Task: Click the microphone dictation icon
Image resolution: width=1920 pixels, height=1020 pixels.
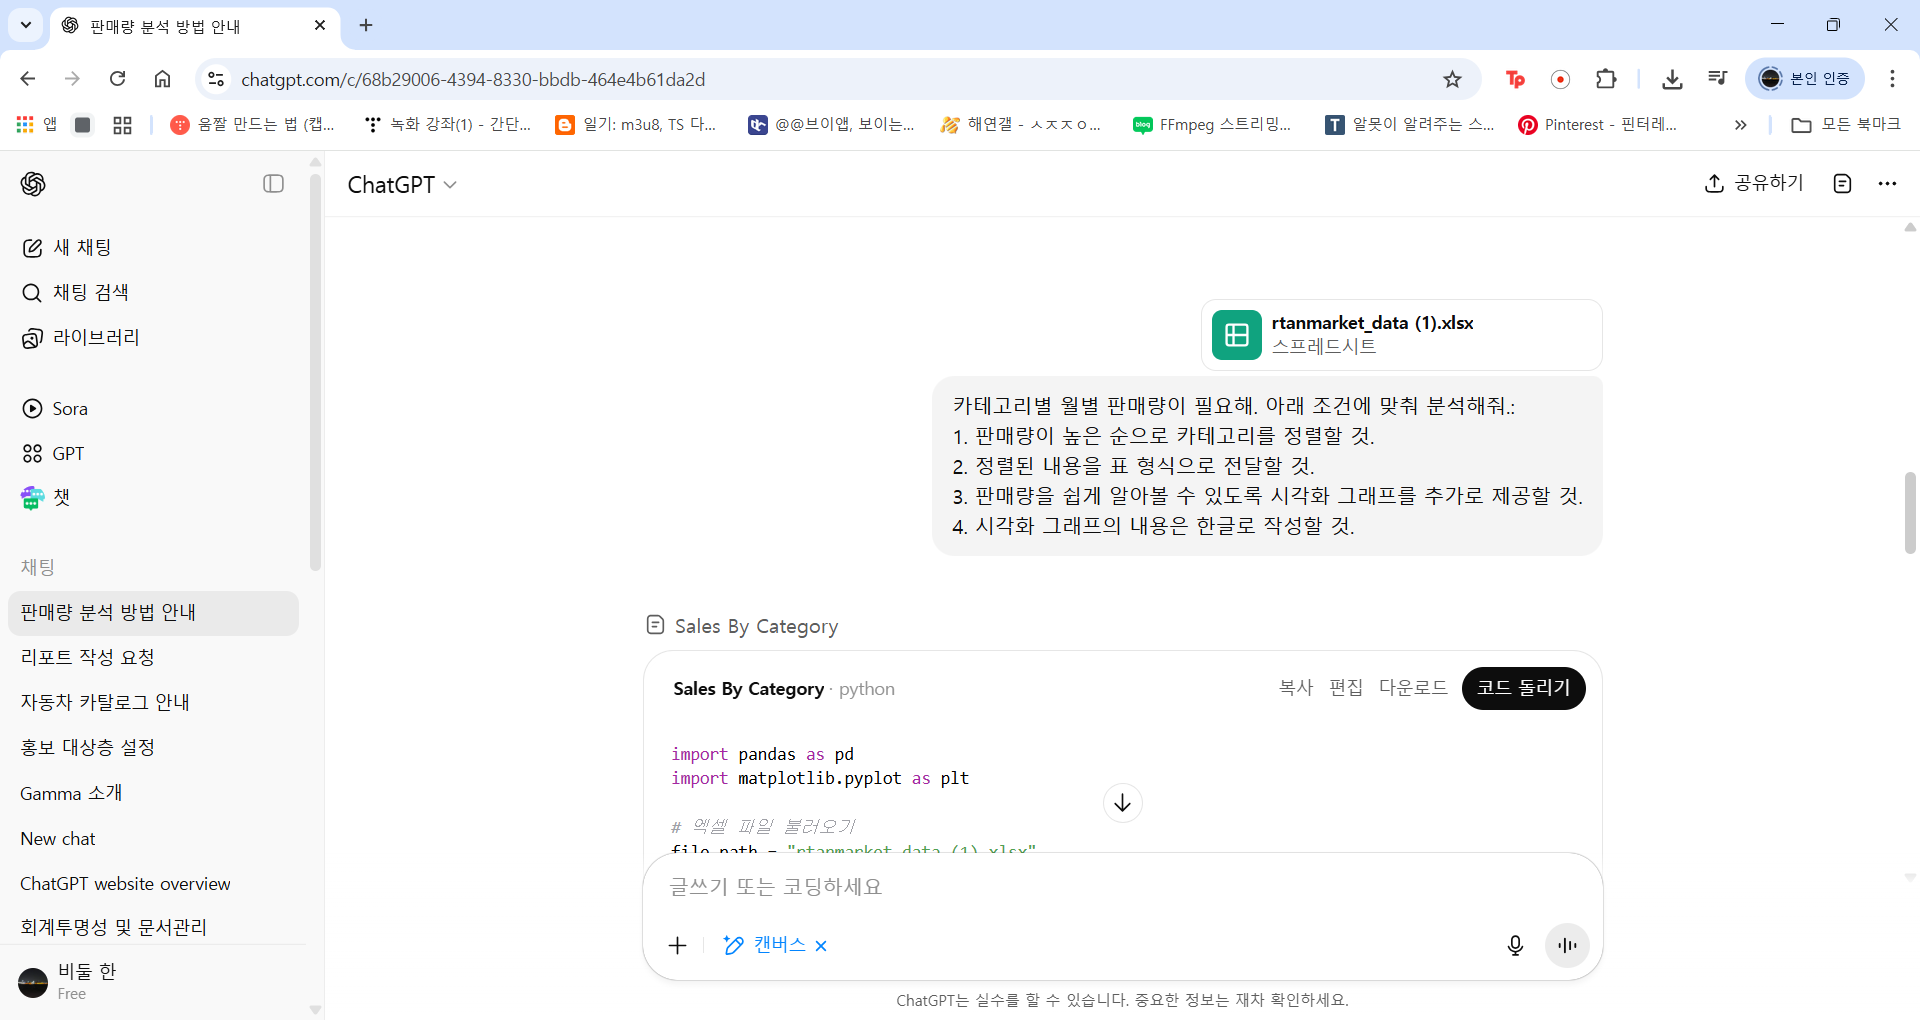Action: (1515, 946)
